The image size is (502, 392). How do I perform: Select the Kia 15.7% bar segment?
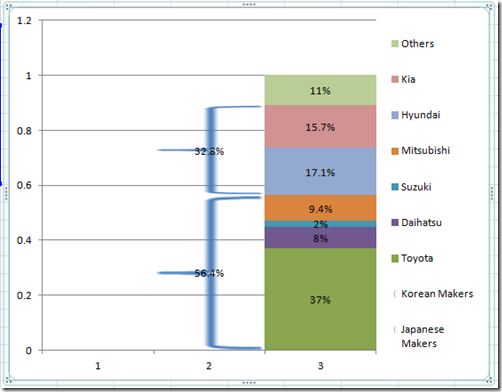pos(320,127)
